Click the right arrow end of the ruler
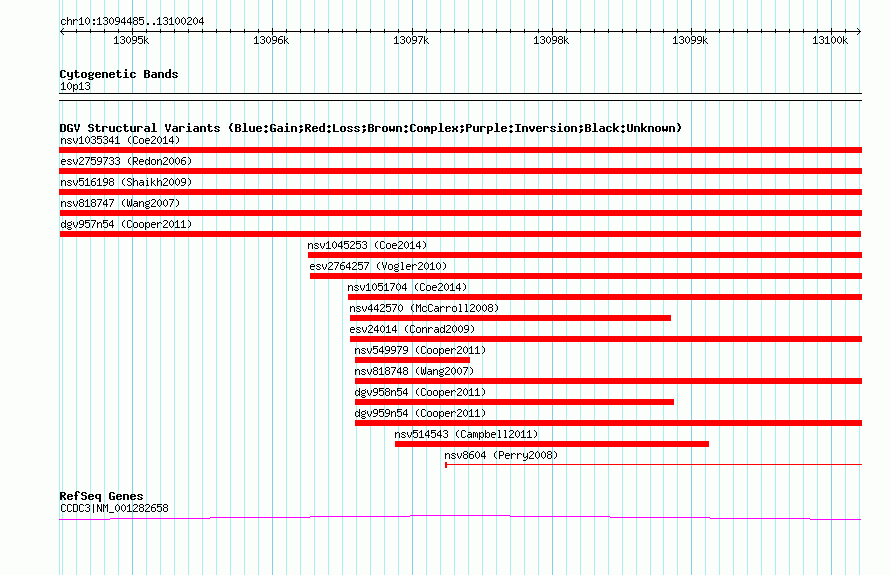 tap(859, 31)
